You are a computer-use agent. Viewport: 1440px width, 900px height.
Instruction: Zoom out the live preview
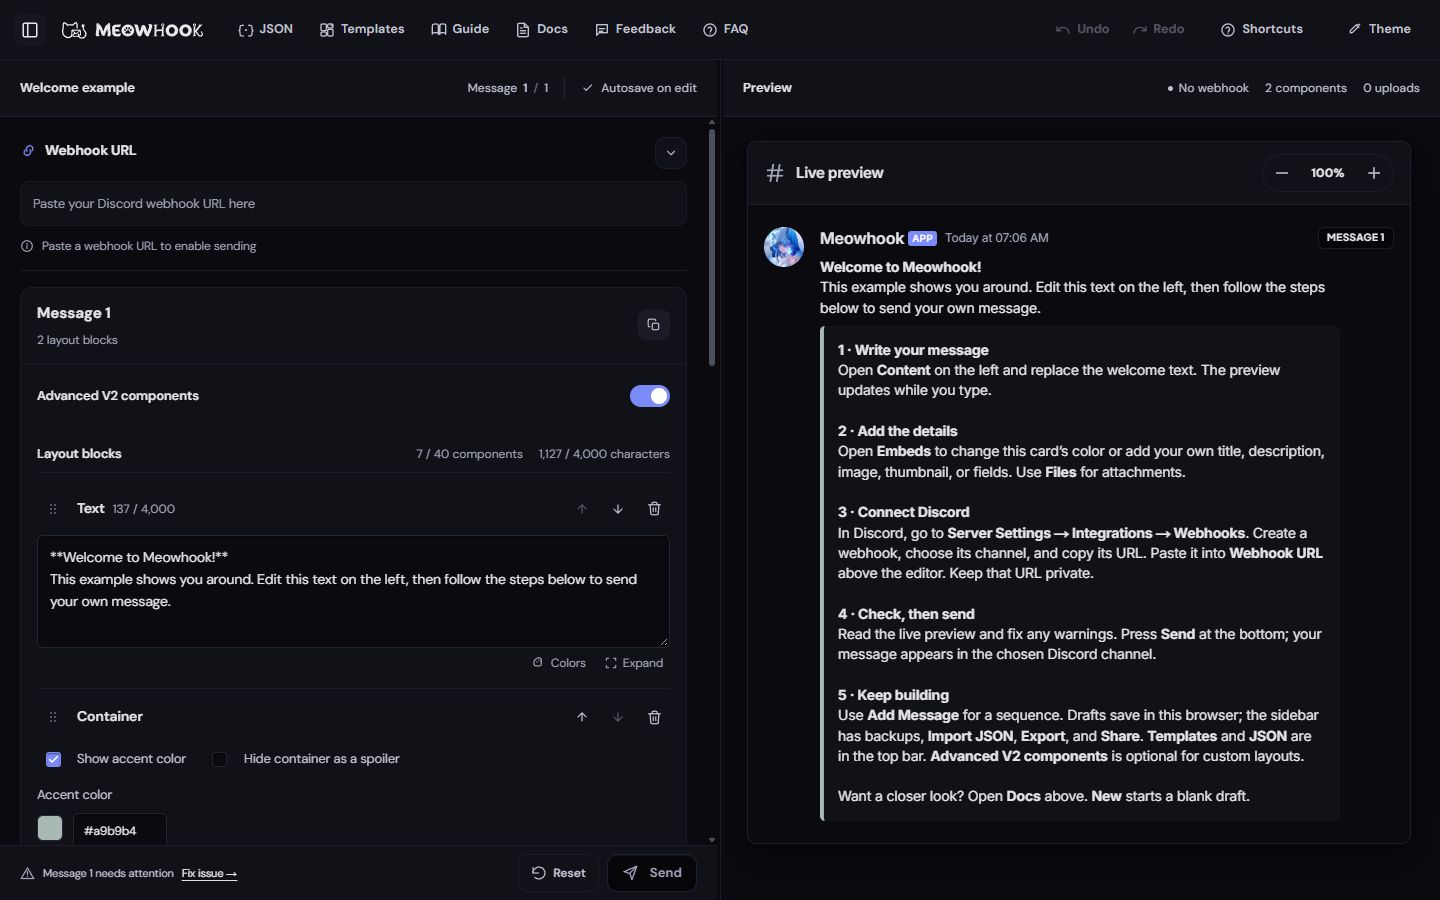click(x=1281, y=173)
